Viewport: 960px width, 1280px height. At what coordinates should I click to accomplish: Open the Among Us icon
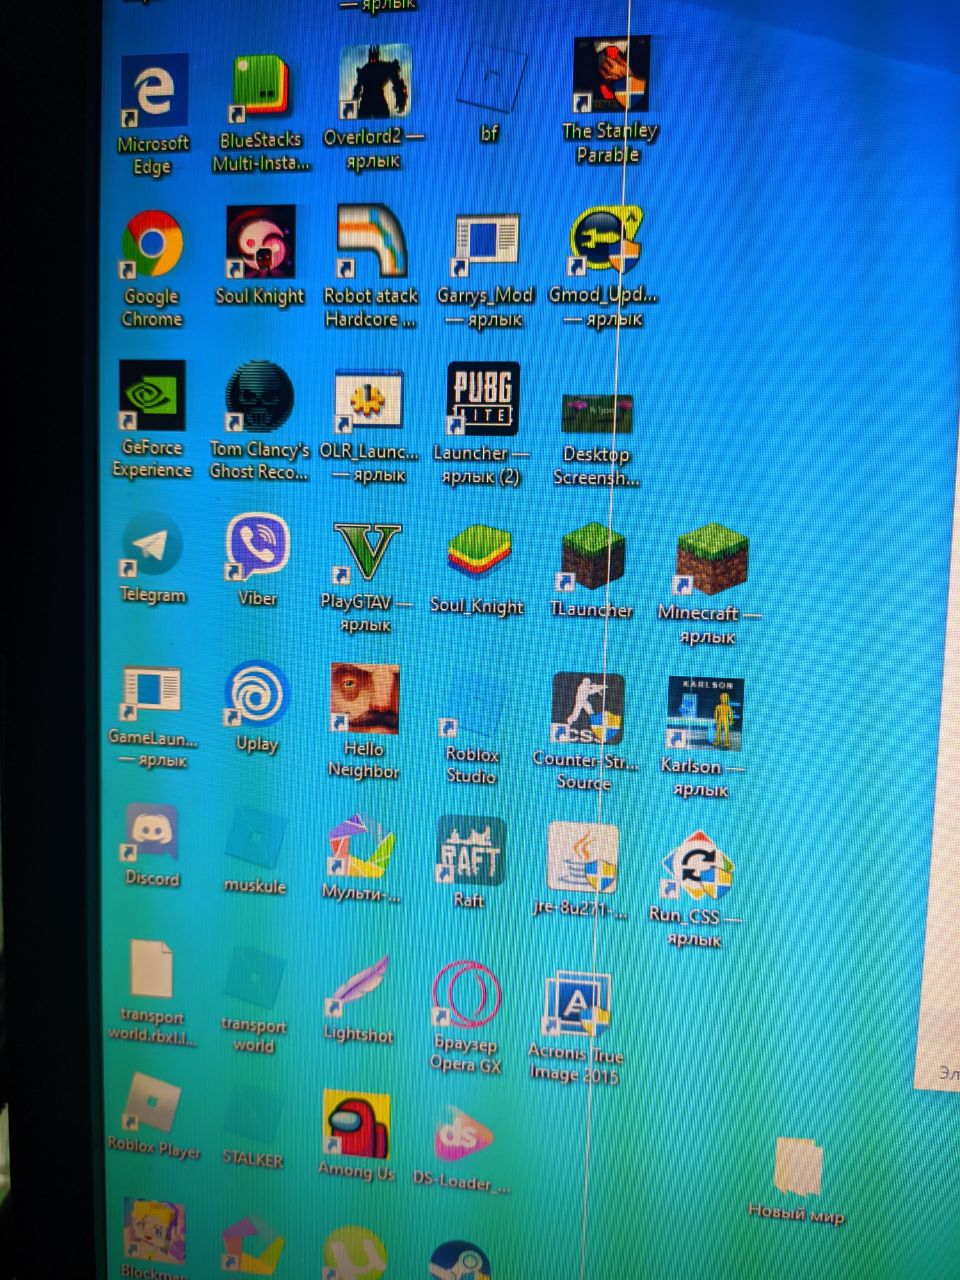click(356, 1123)
